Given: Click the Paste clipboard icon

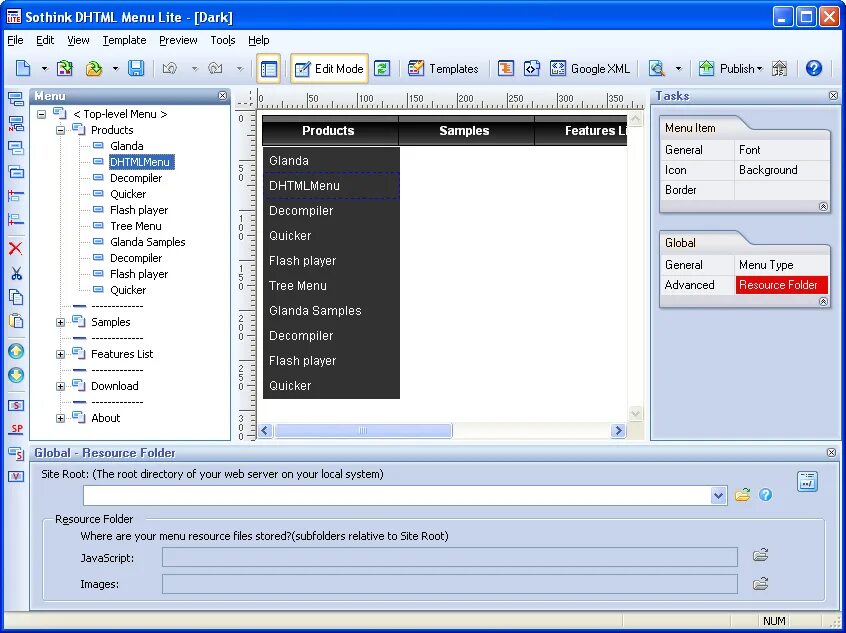Looking at the screenshot, I should tap(16, 321).
